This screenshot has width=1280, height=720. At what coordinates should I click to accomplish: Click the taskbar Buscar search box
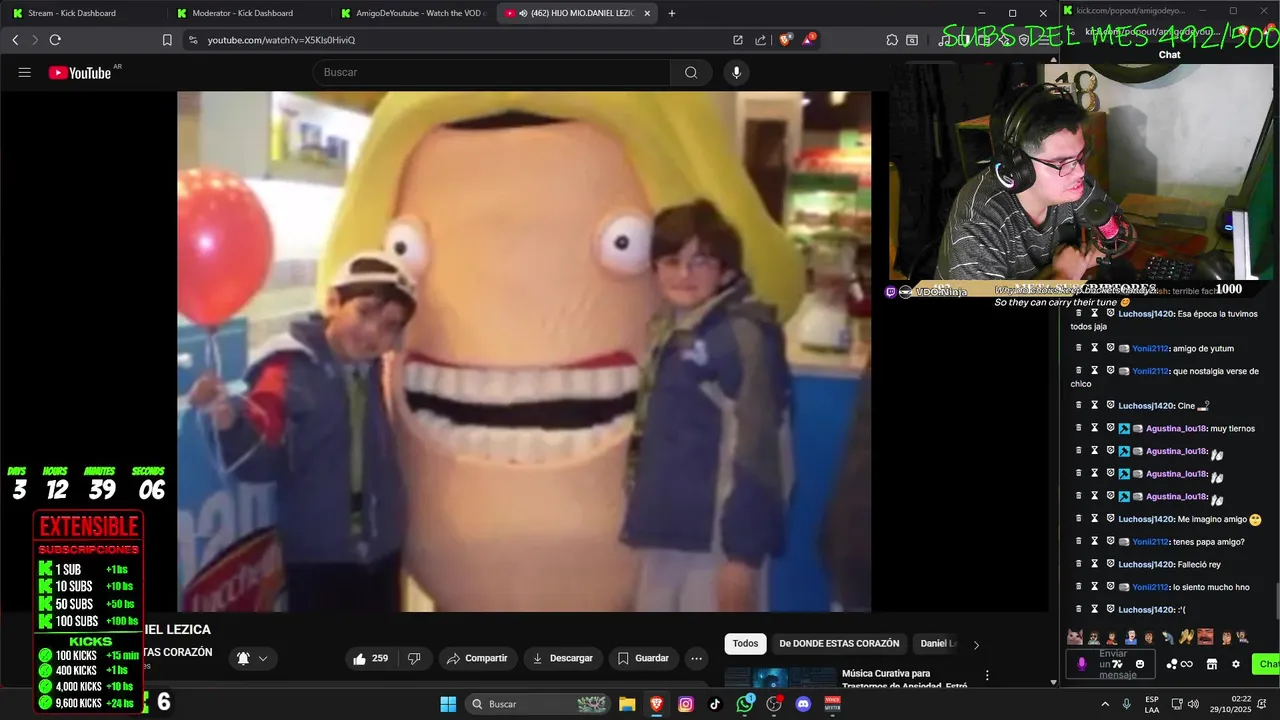pos(537,704)
